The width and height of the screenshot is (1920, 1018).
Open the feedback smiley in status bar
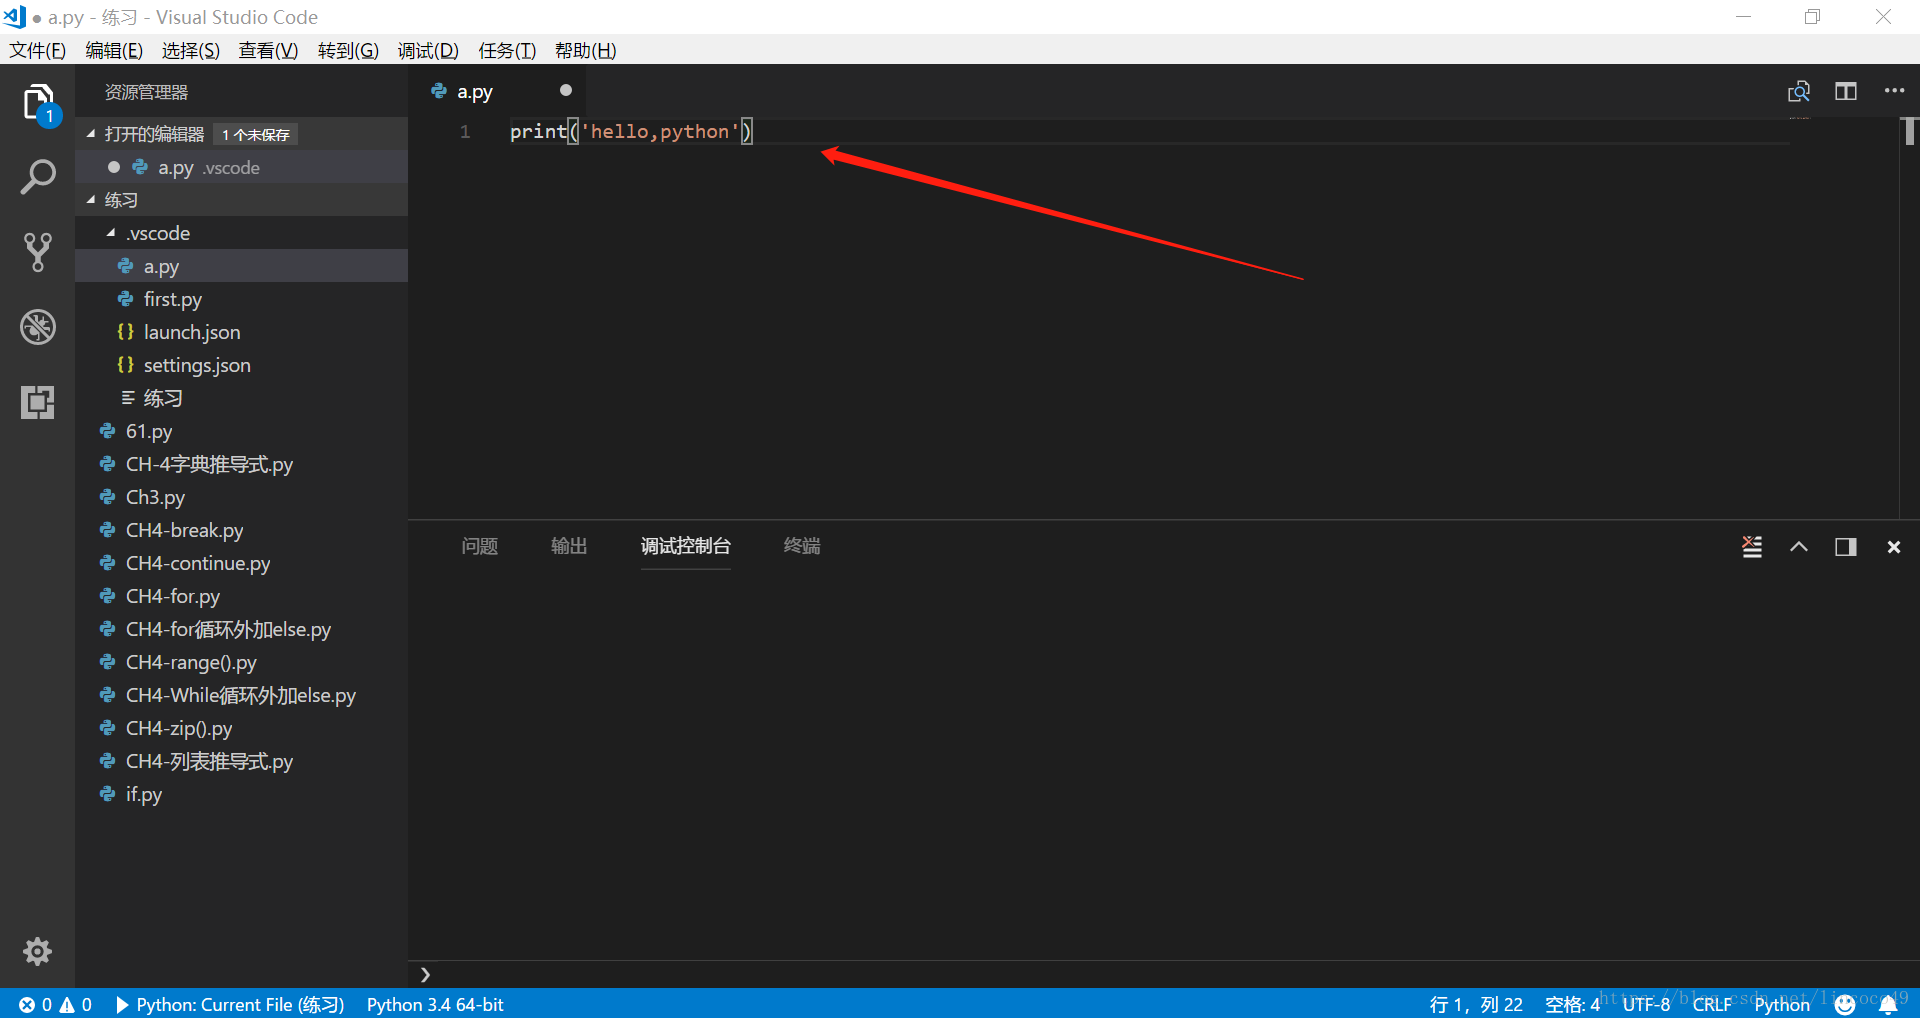[1845, 1004]
